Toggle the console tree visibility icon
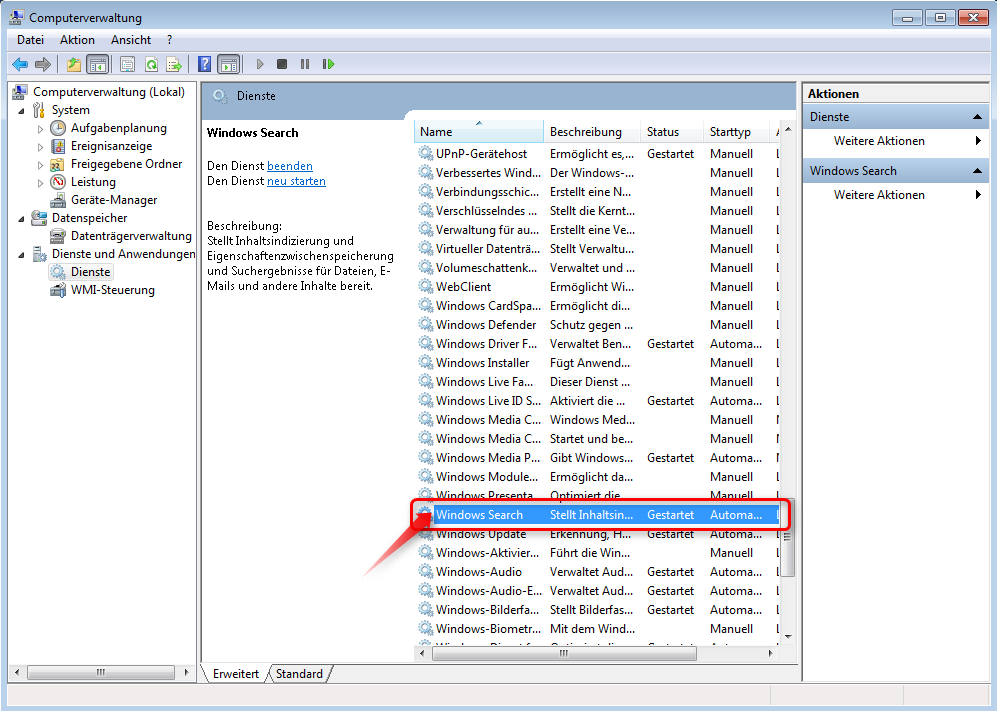Image resolution: width=997 pixels, height=711 pixels. coord(96,64)
